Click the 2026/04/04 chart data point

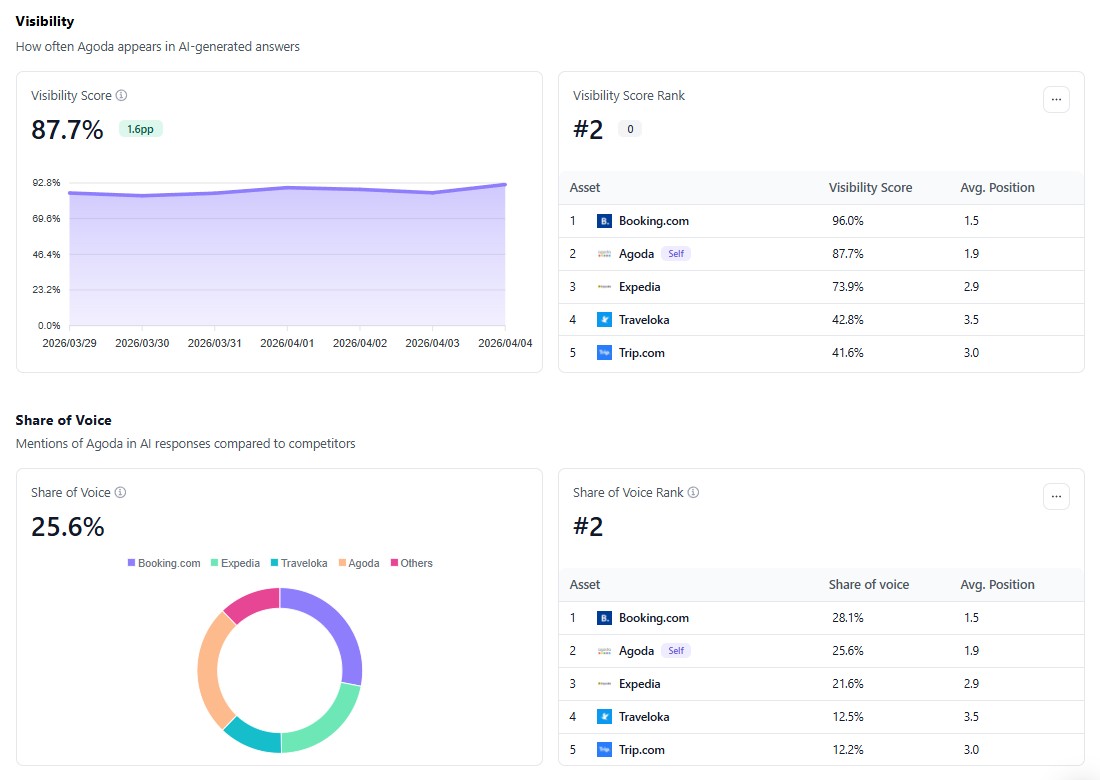click(x=505, y=184)
